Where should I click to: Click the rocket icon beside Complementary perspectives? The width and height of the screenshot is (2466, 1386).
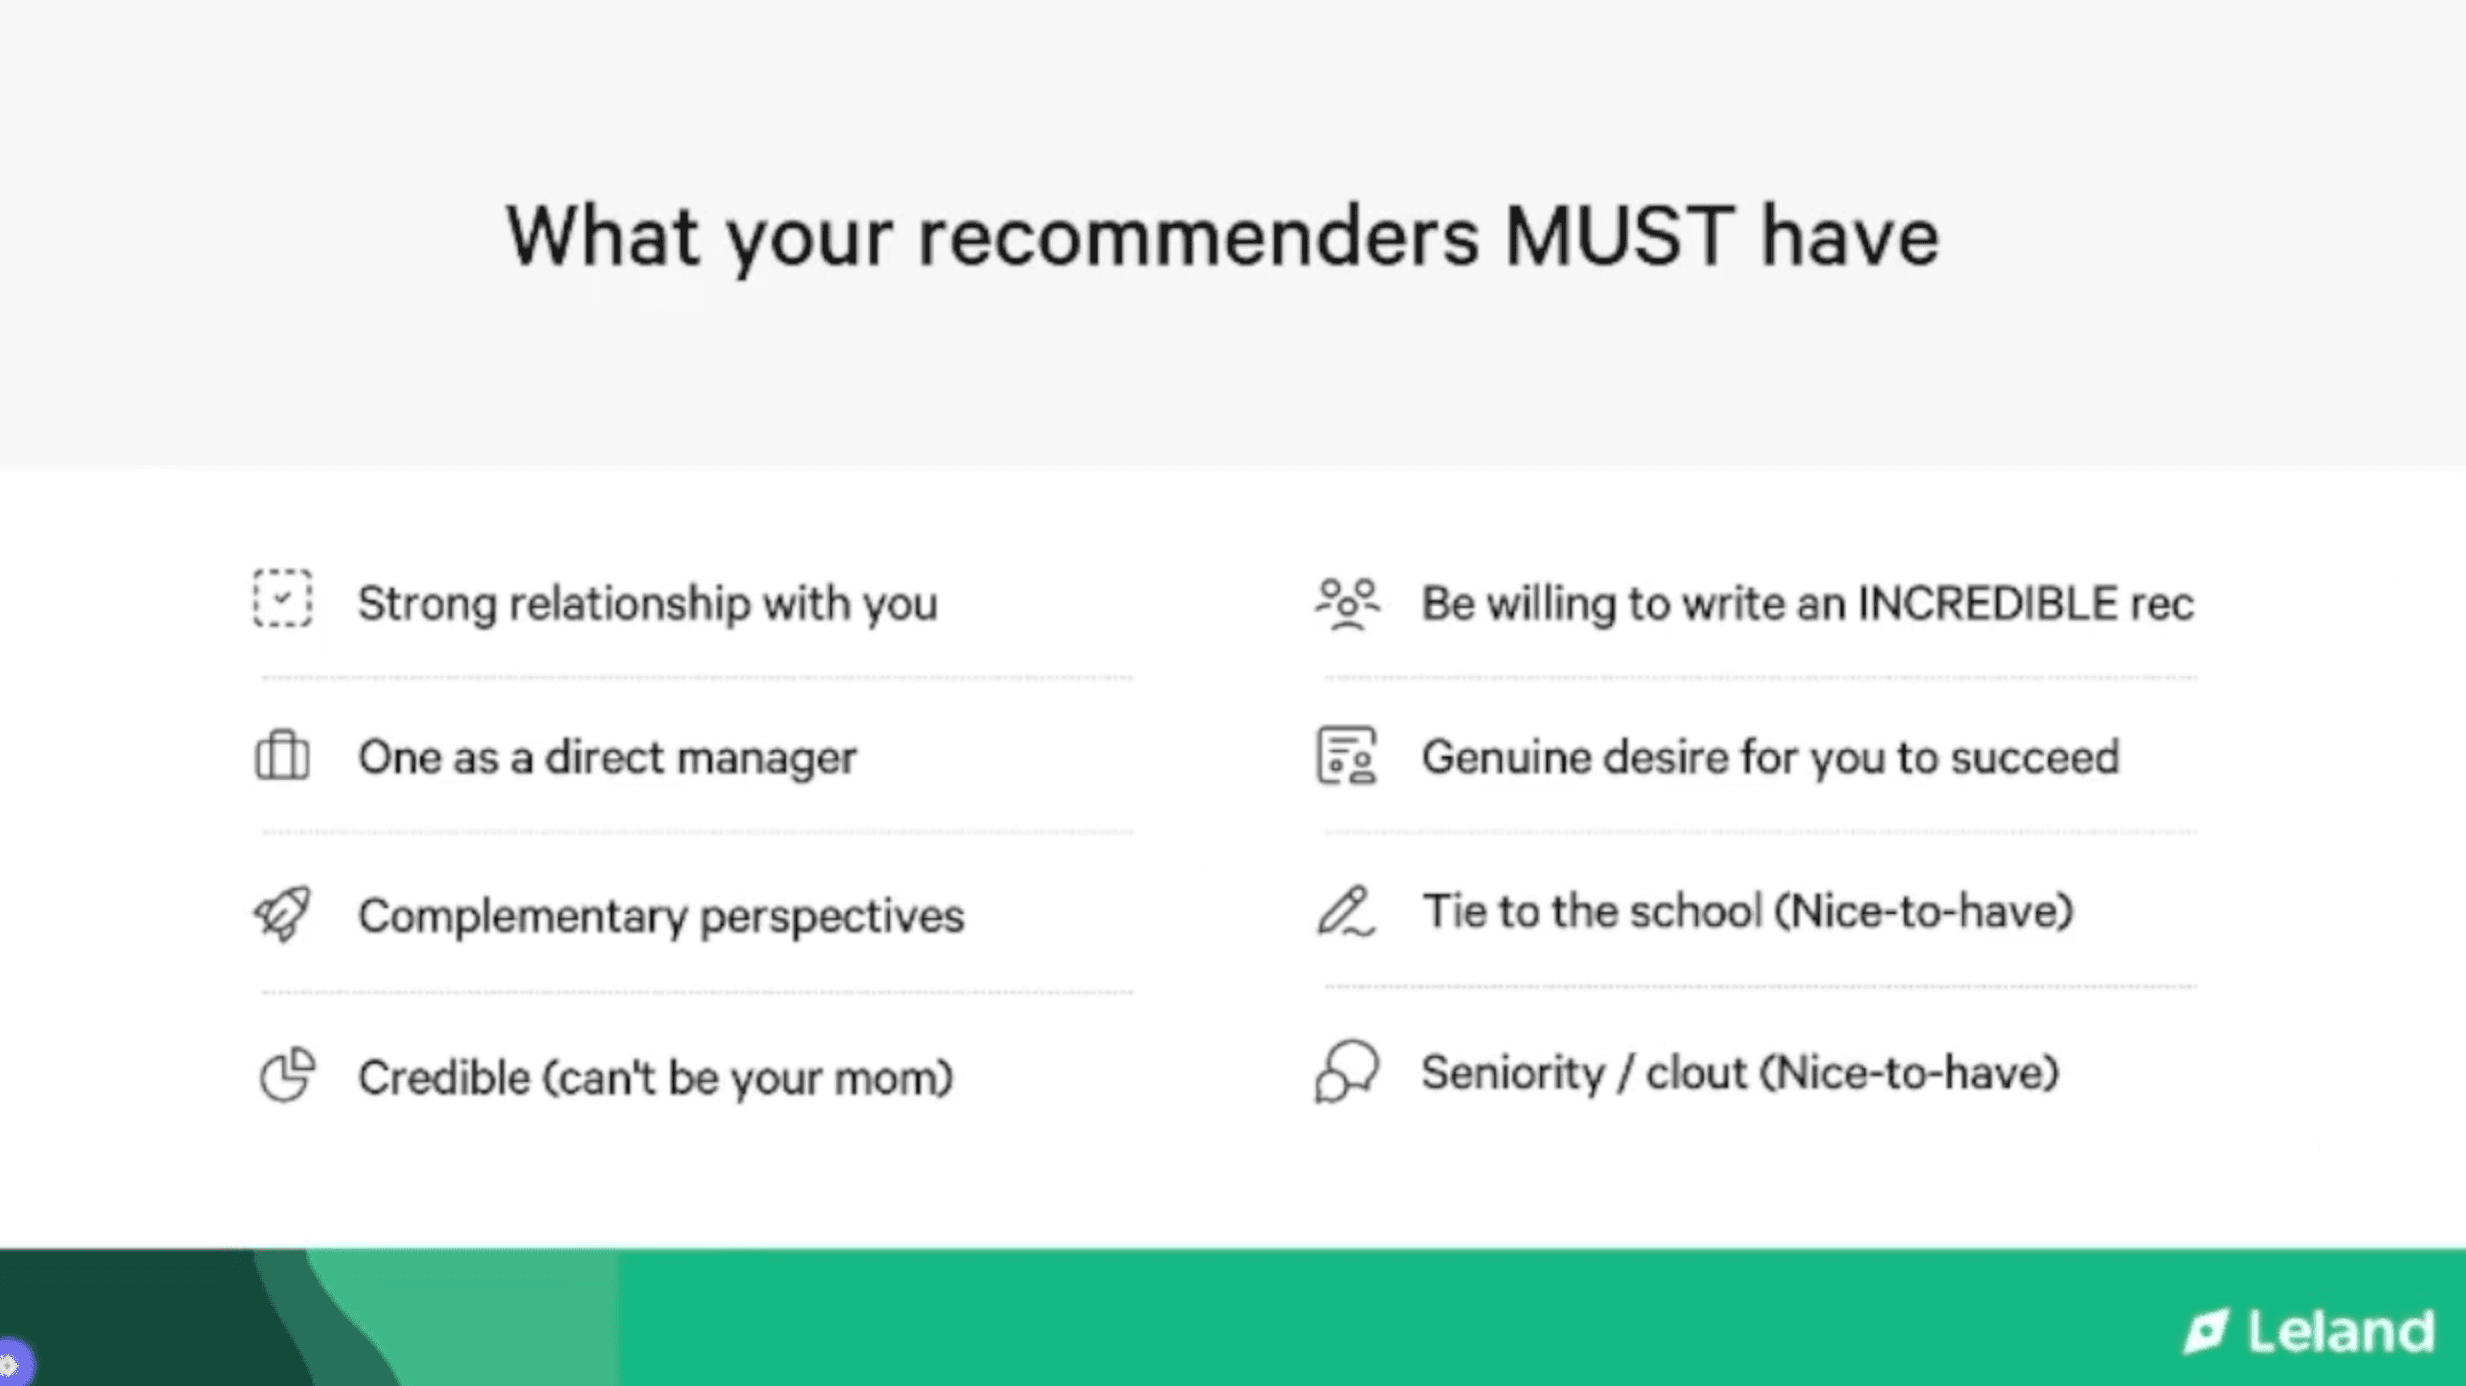coord(282,912)
